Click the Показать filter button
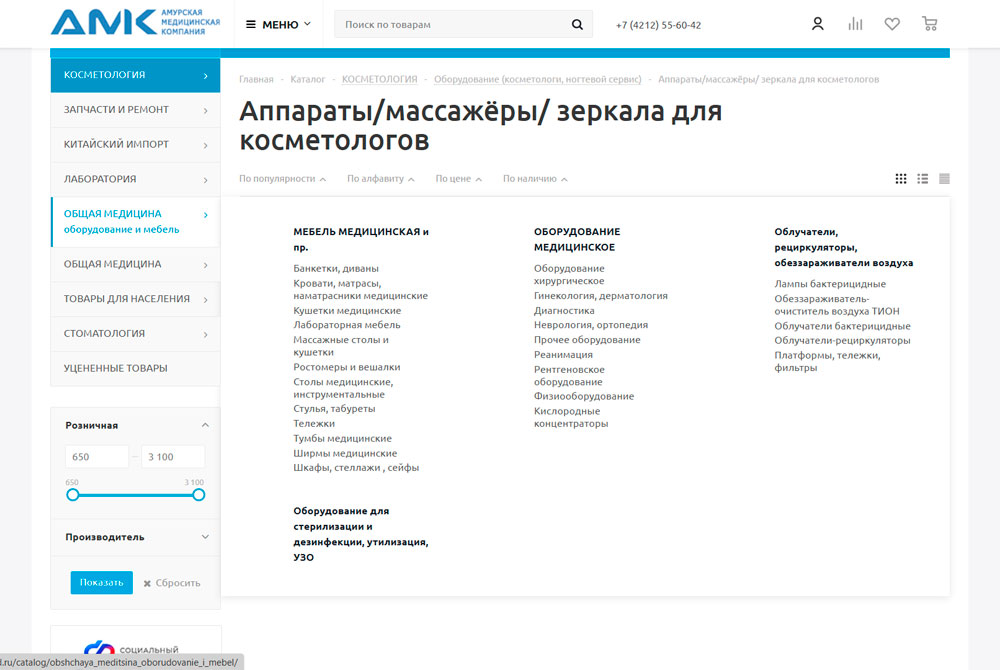Screen dimensions: 1000x670 tap(101, 583)
